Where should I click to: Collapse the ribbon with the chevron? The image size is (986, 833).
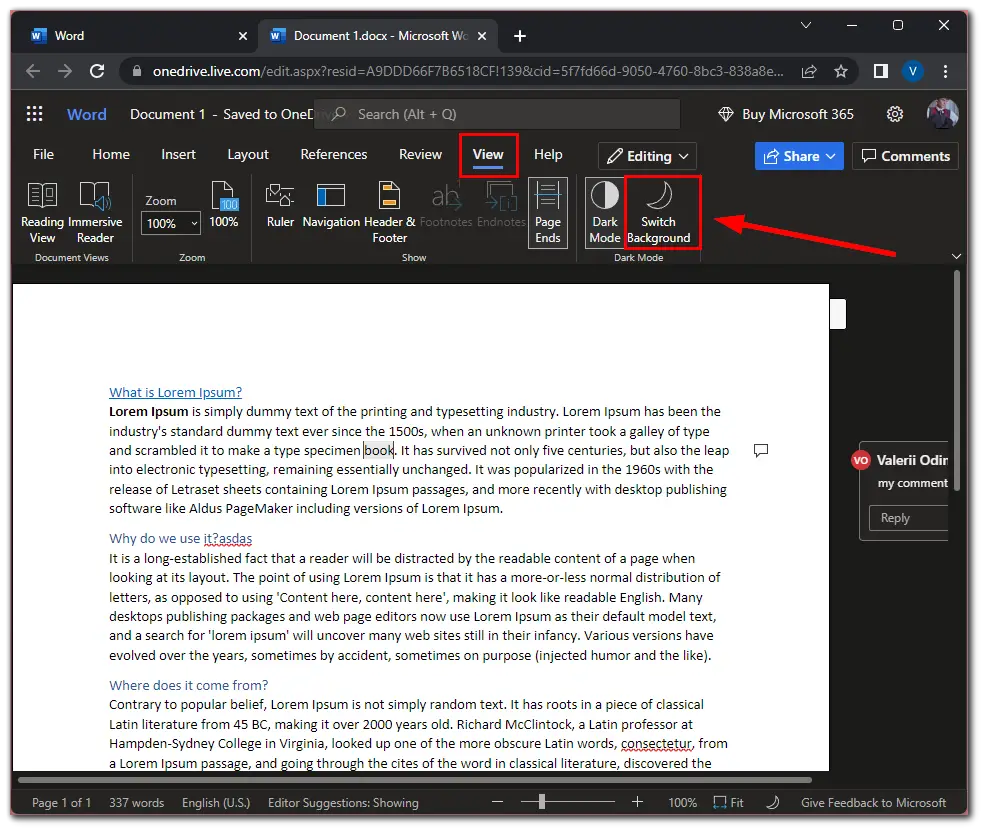tap(956, 256)
